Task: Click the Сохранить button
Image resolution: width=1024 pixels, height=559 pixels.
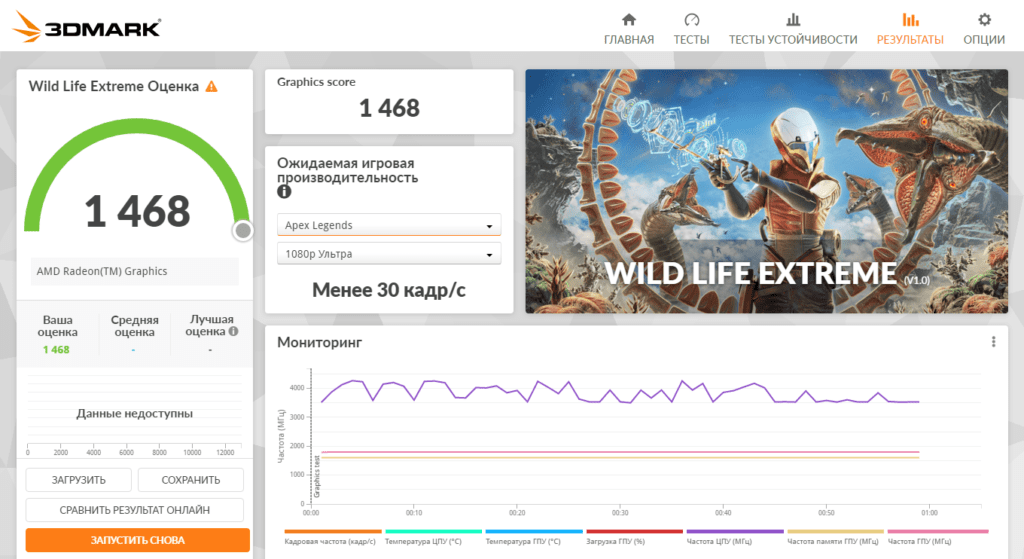Action: 190,480
